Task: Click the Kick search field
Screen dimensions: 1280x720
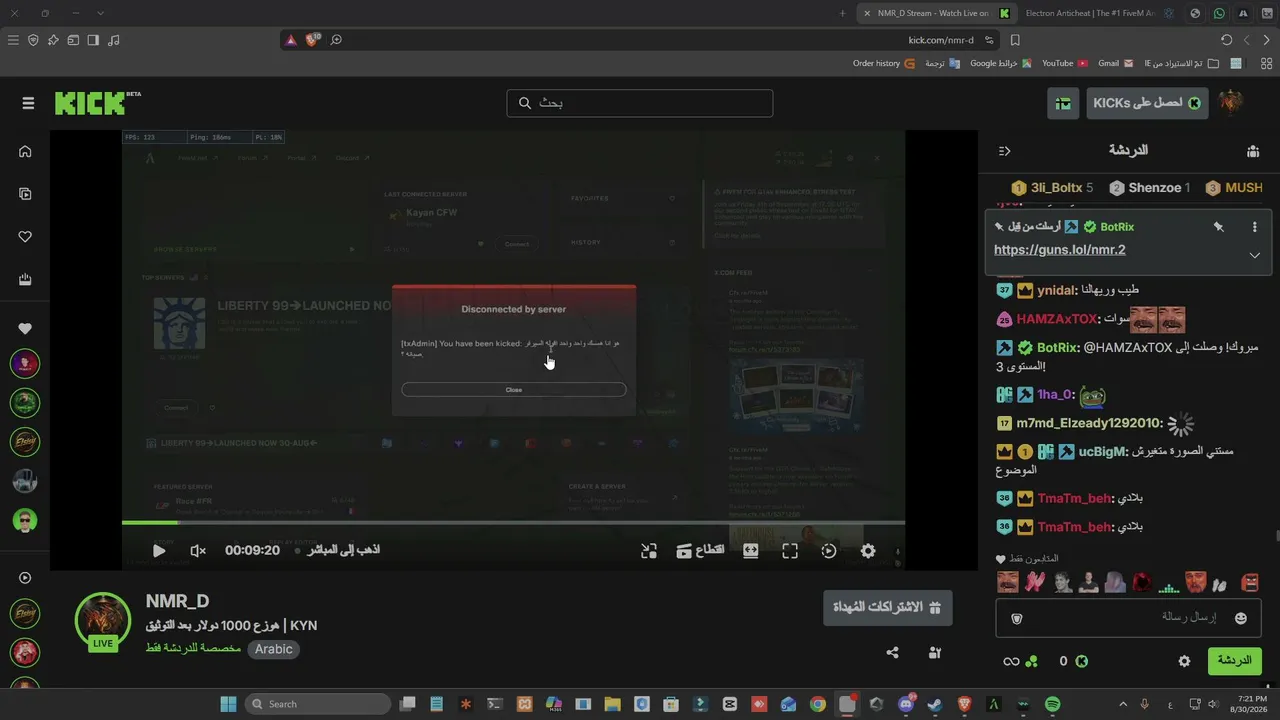Action: pos(640,103)
